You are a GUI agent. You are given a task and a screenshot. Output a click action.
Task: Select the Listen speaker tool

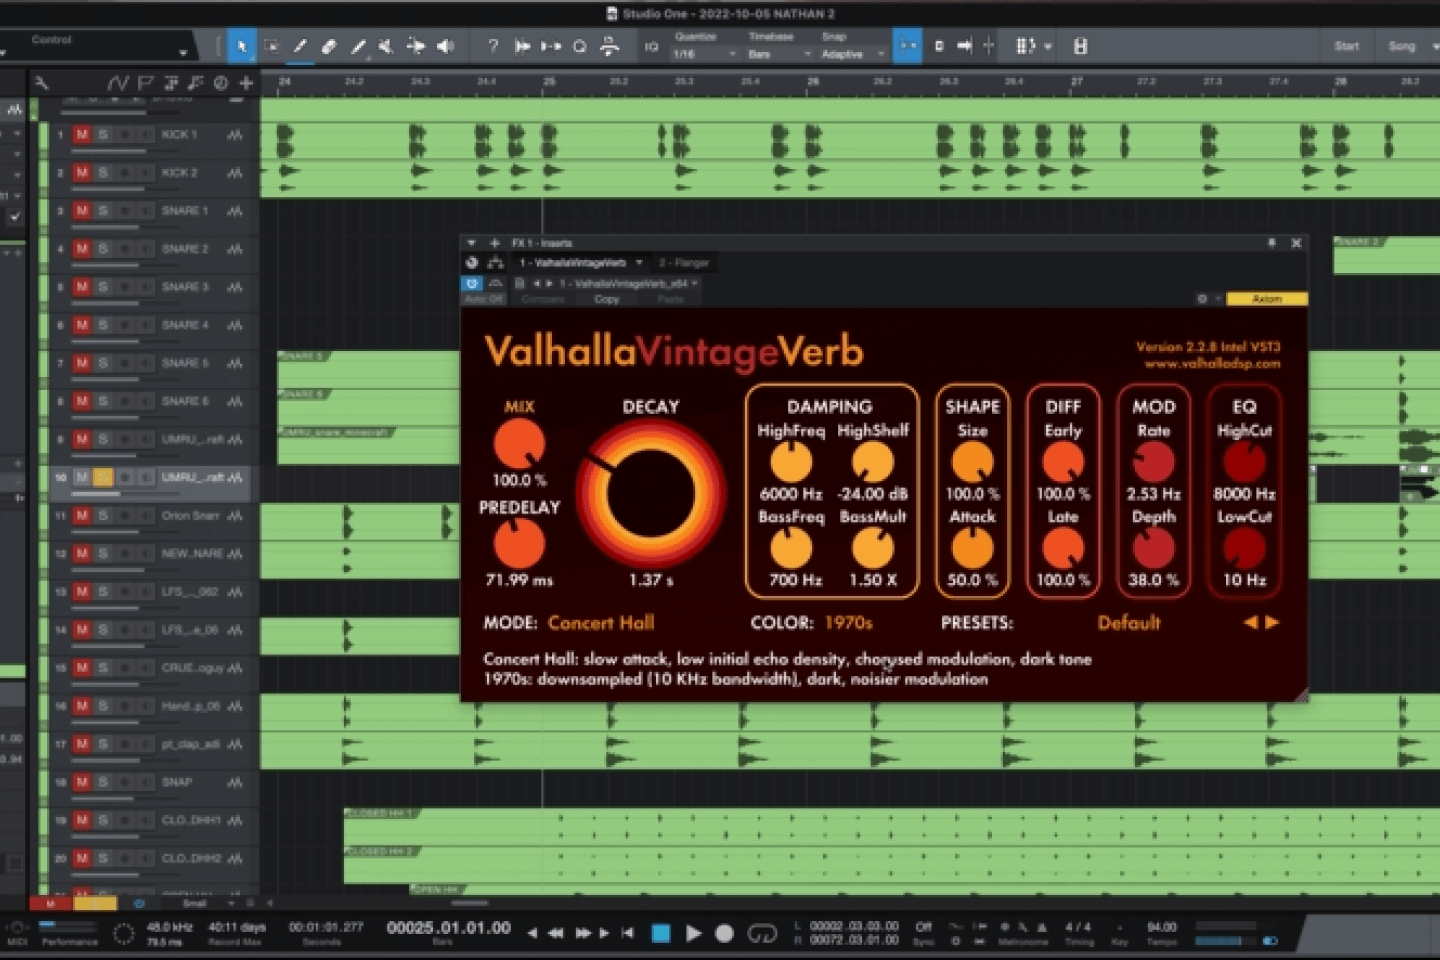[444, 46]
